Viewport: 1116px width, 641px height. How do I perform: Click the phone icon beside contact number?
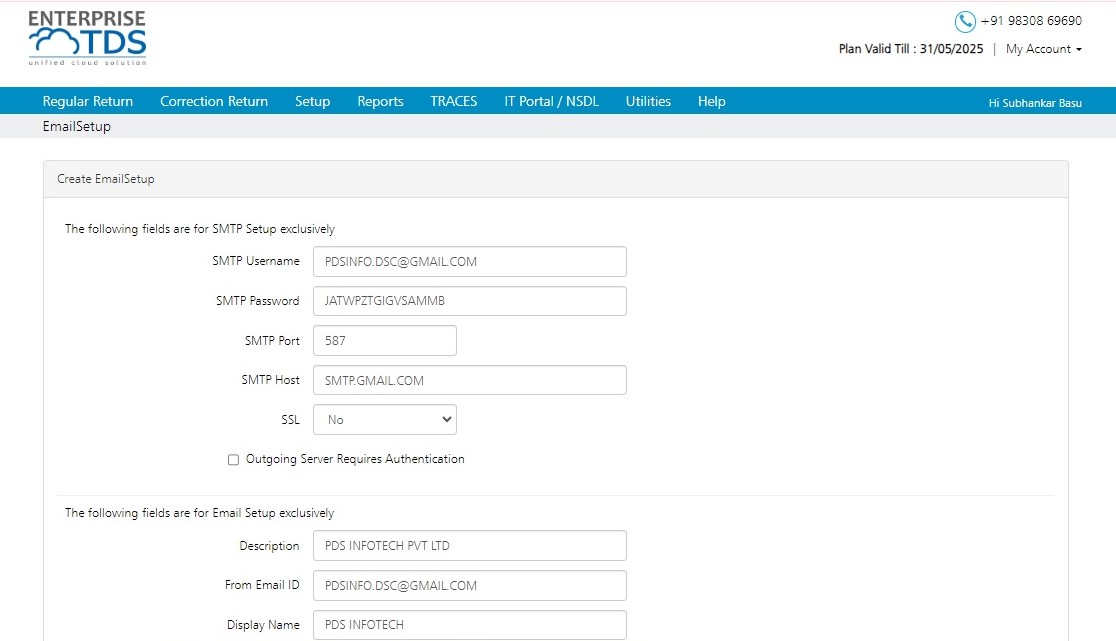click(964, 21)
